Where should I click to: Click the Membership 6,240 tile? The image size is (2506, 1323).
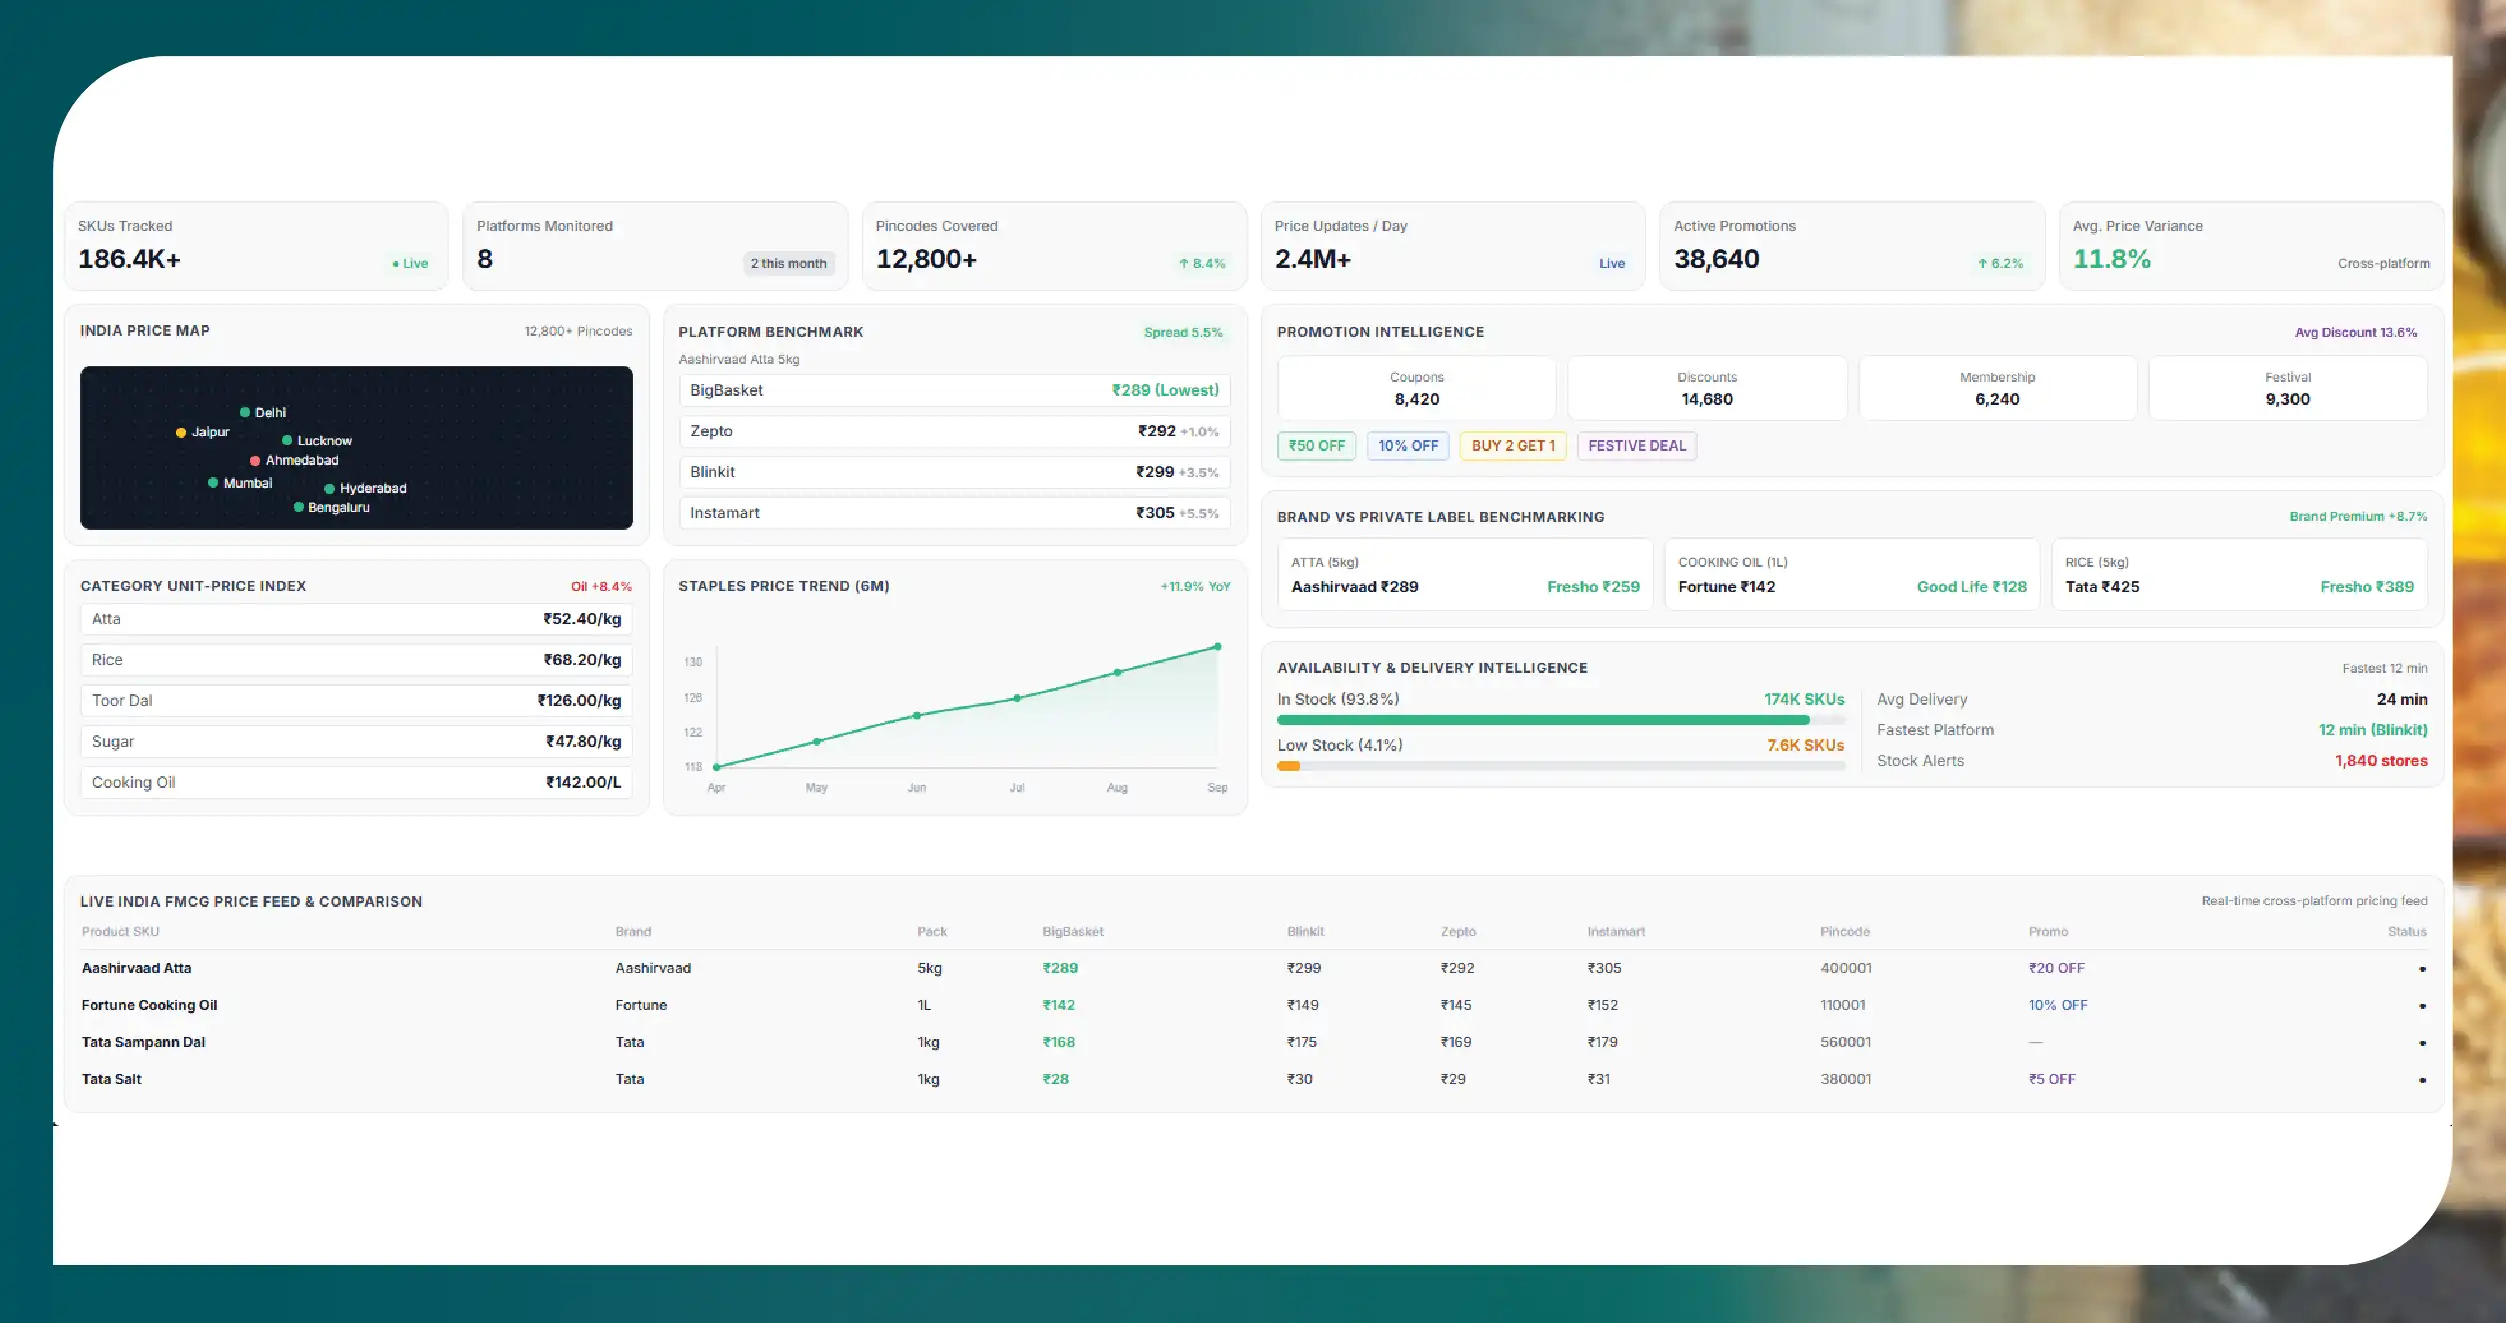point(1997,388)
